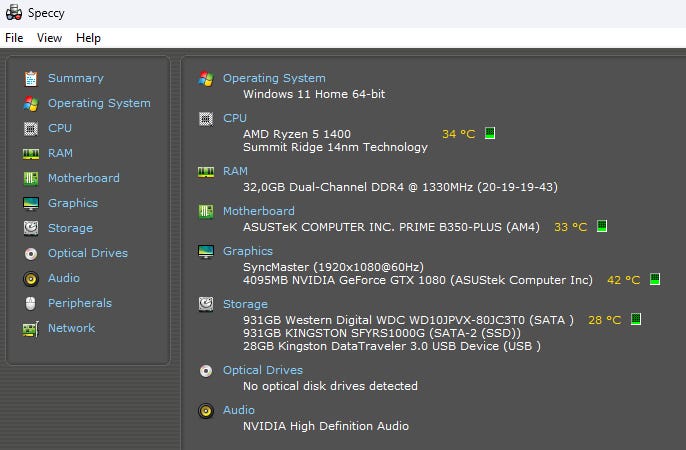
Task: Select Optical Drives in the sidebar
Action: coord(88,253)
